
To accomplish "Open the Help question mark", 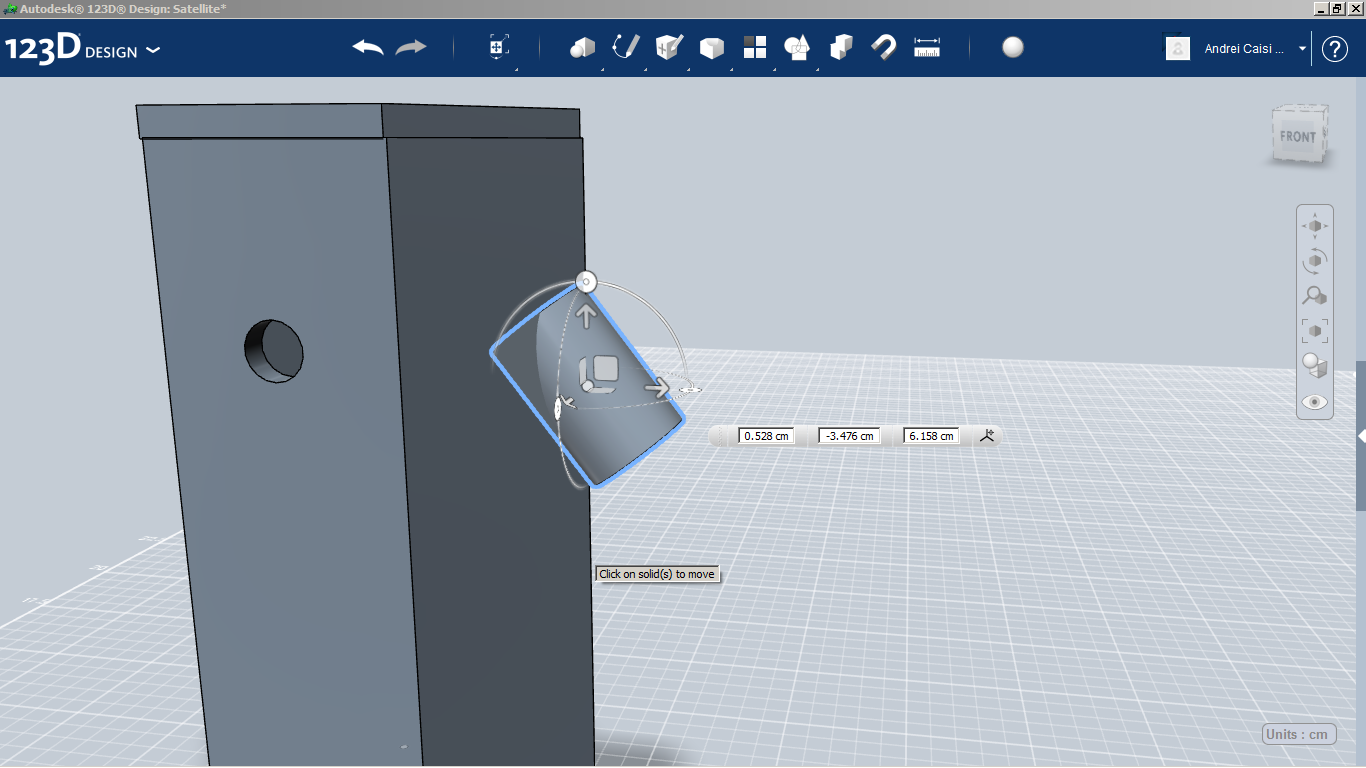I will (x=1335, y=48).
